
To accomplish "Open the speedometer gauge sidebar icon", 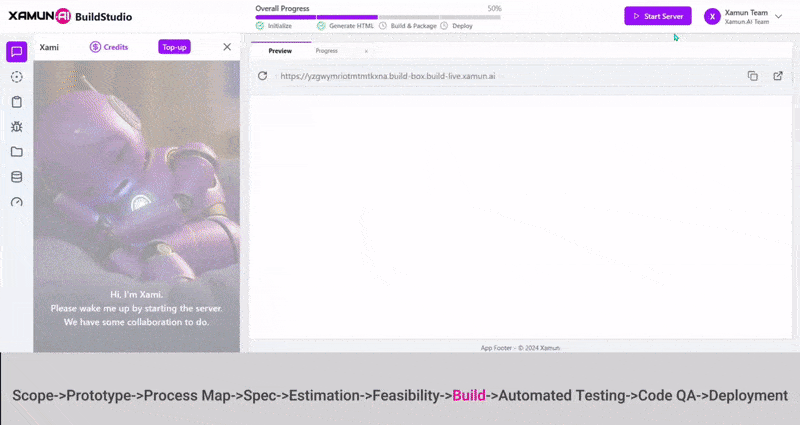I will click(x=16, y=202).
